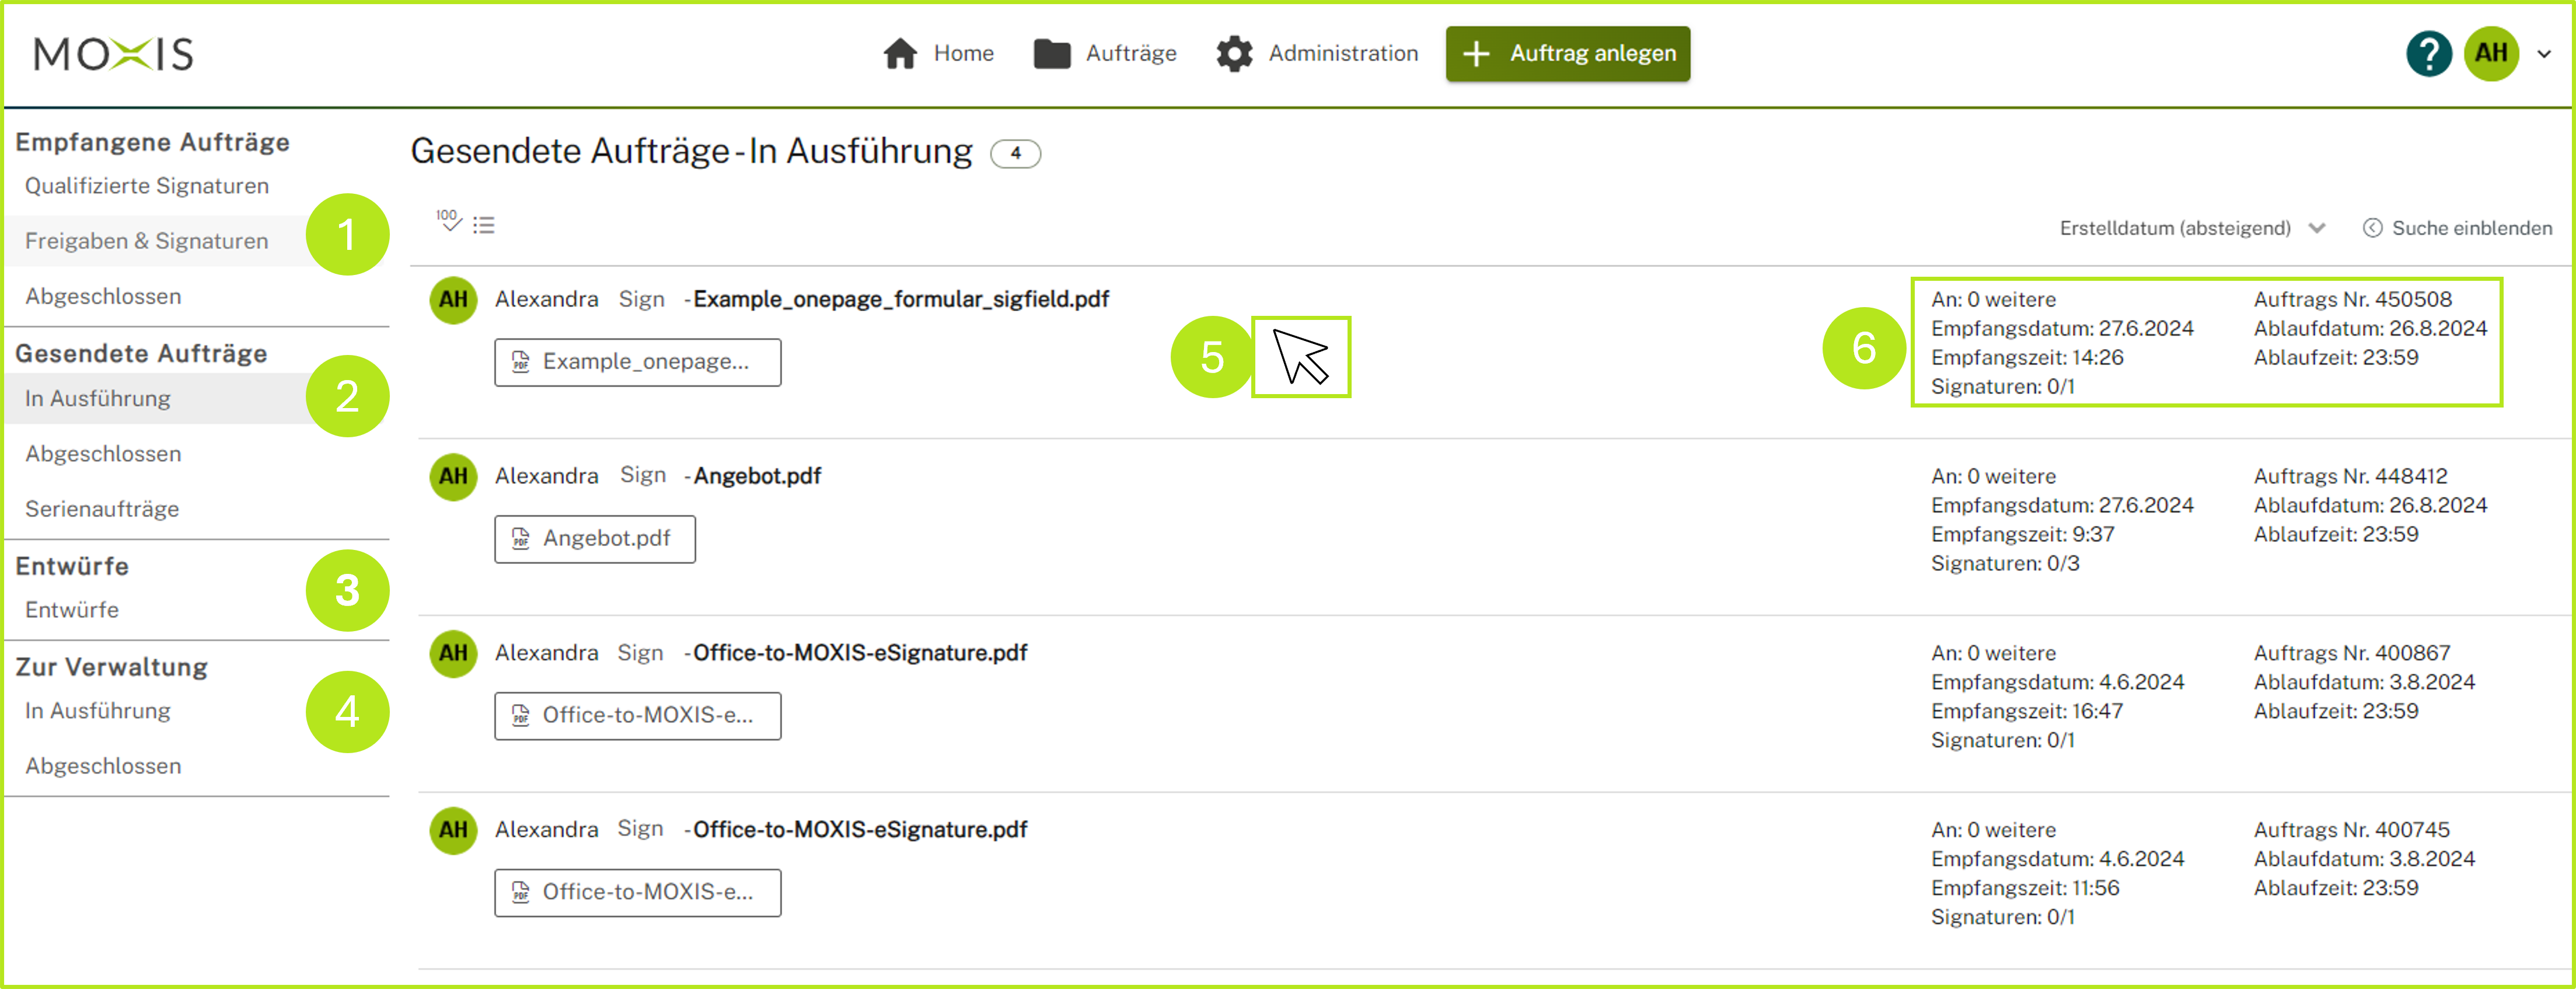
Task: Open job Example_onepage_formular_sigfield.pdf title
Action: (900, 299)
